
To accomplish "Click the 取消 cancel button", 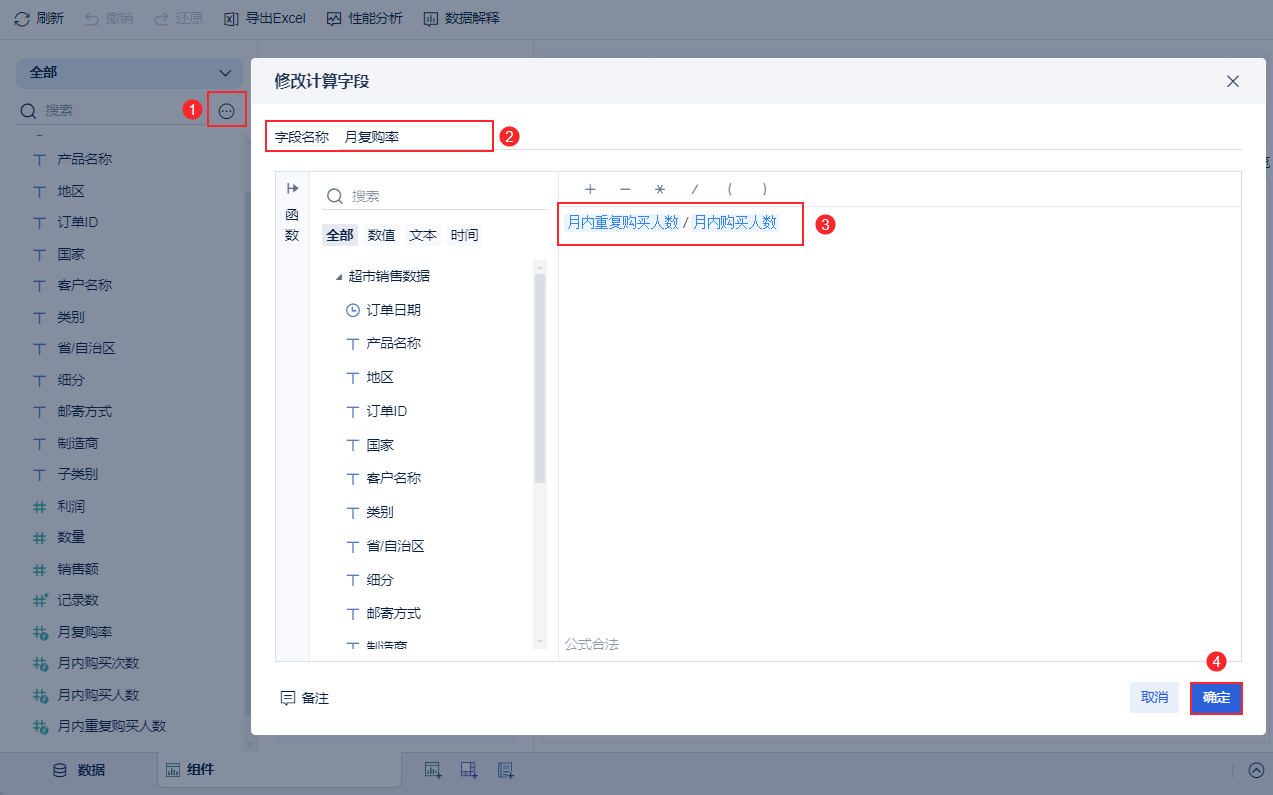I will [x=1154, y=698].
